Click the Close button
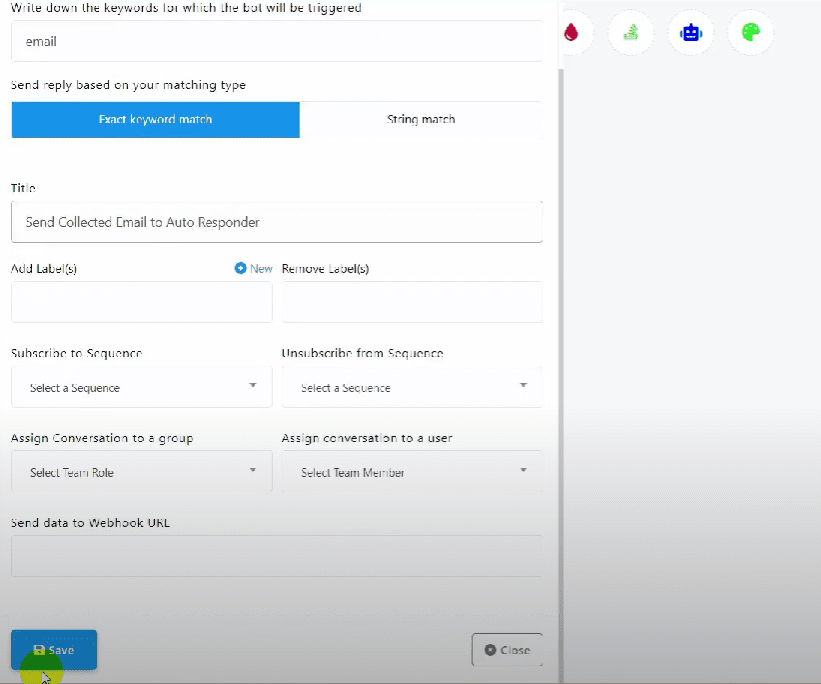Screen dimensions: 821x684 507,650
